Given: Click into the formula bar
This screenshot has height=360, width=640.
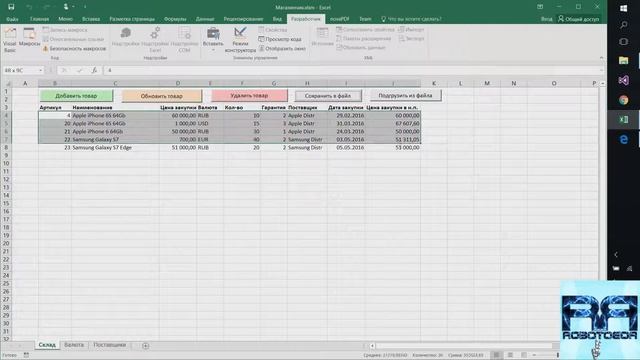Looking at the screenshot, I should tap(353, 70).
